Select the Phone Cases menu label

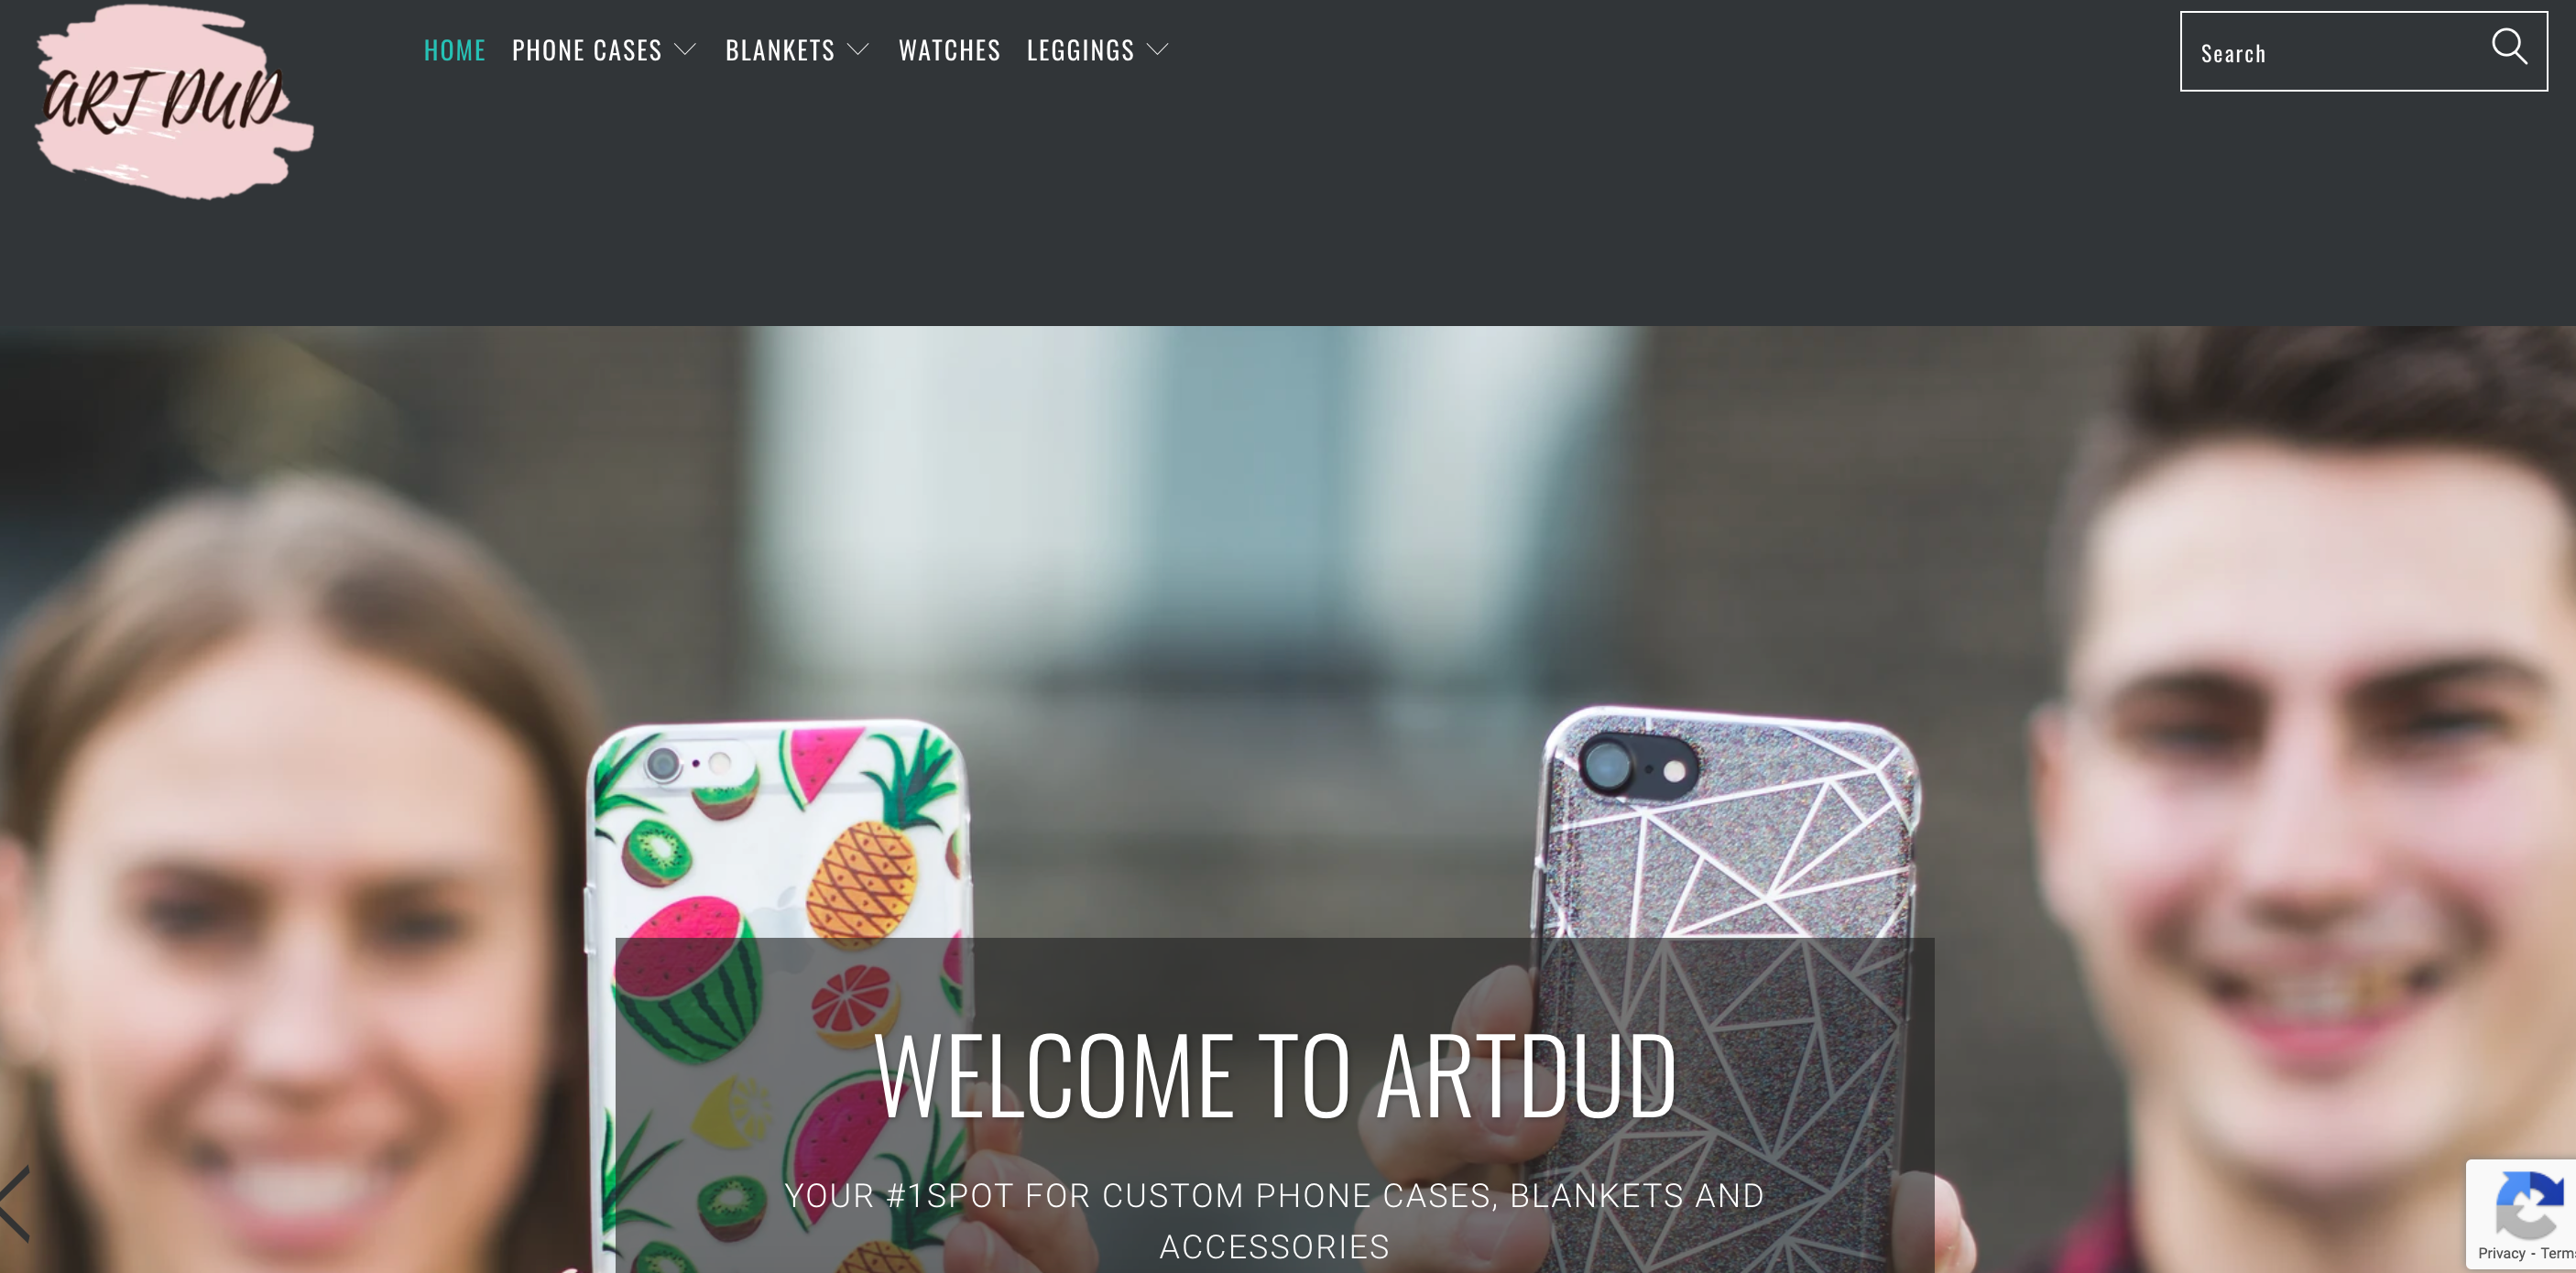pyautogui.click(x=587, y=50)
